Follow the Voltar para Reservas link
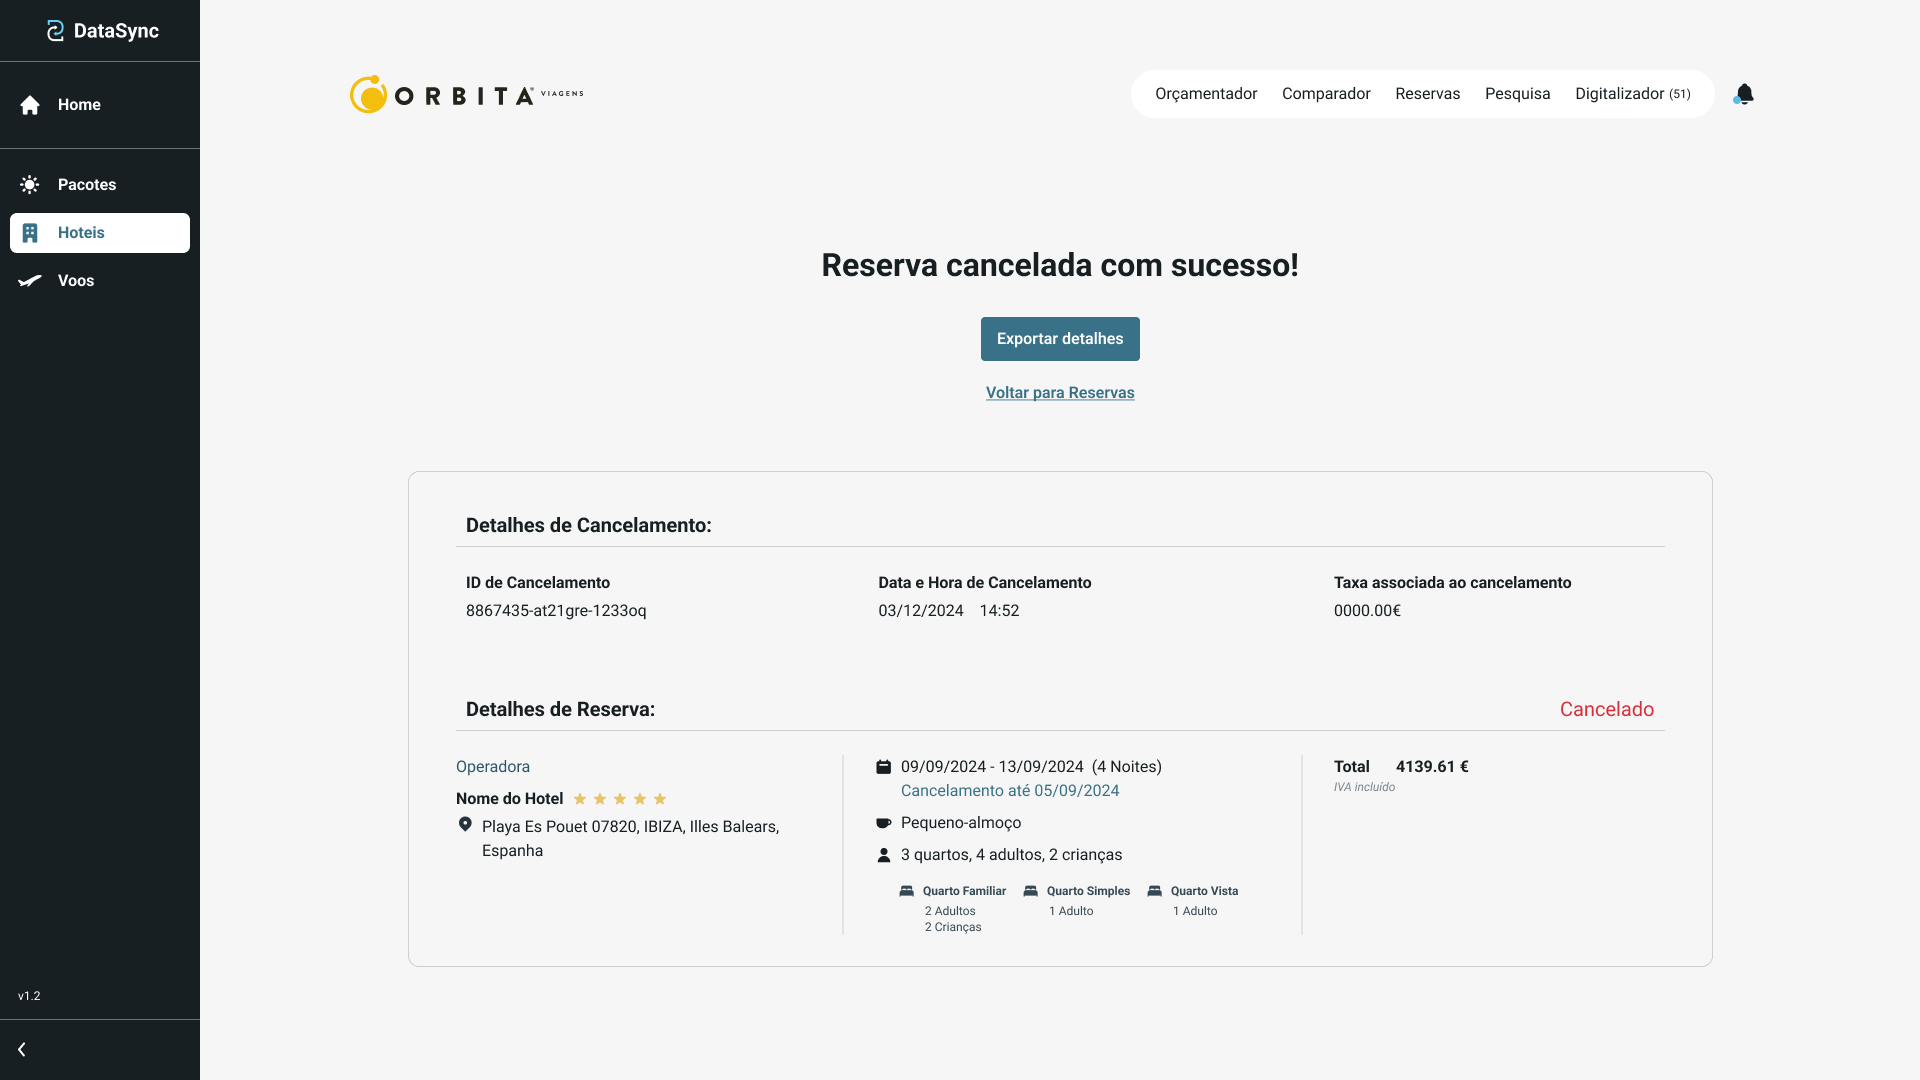 pos(1059,393)
